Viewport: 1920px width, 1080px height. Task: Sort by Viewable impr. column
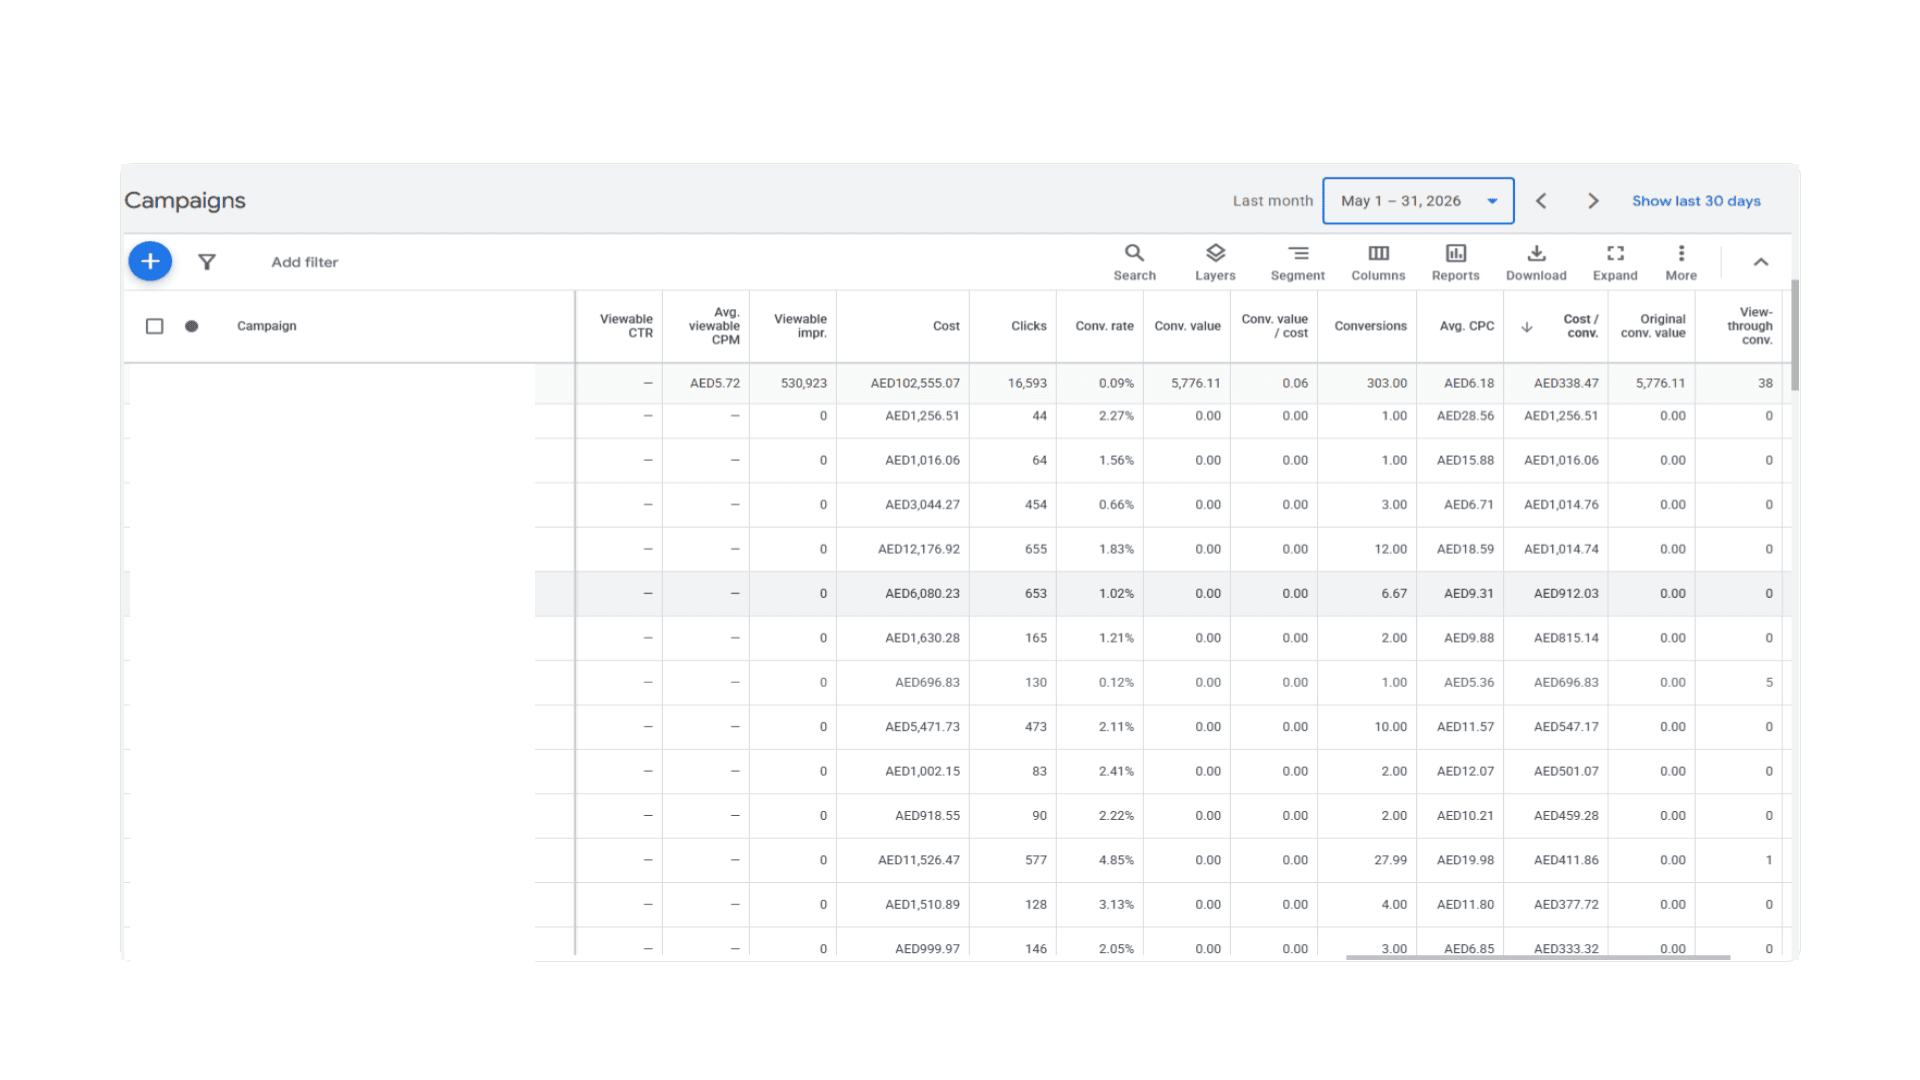[x=800, y=326]
